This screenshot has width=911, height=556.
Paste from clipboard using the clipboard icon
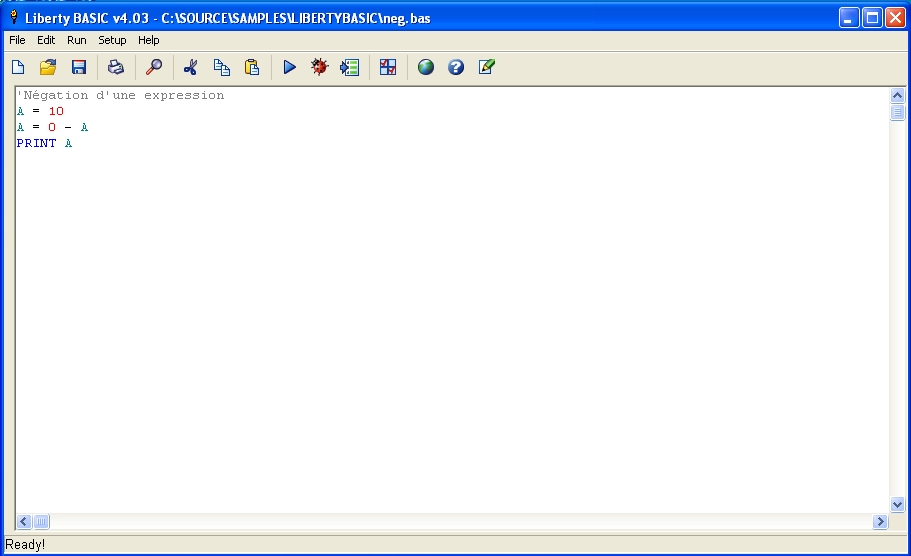tap(252, 67)
